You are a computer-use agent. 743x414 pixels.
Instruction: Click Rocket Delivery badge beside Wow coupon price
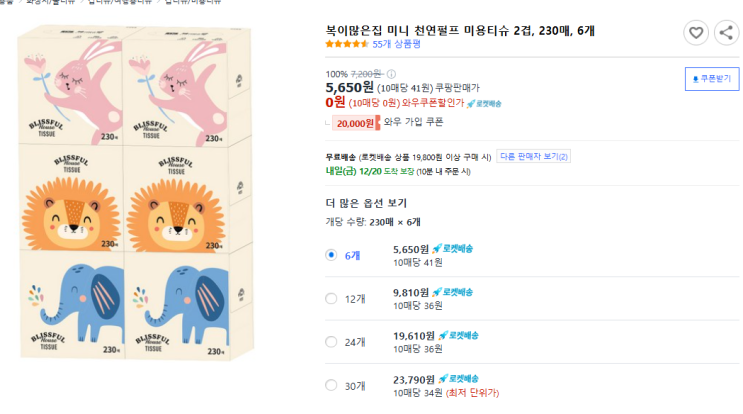point(484,103)
